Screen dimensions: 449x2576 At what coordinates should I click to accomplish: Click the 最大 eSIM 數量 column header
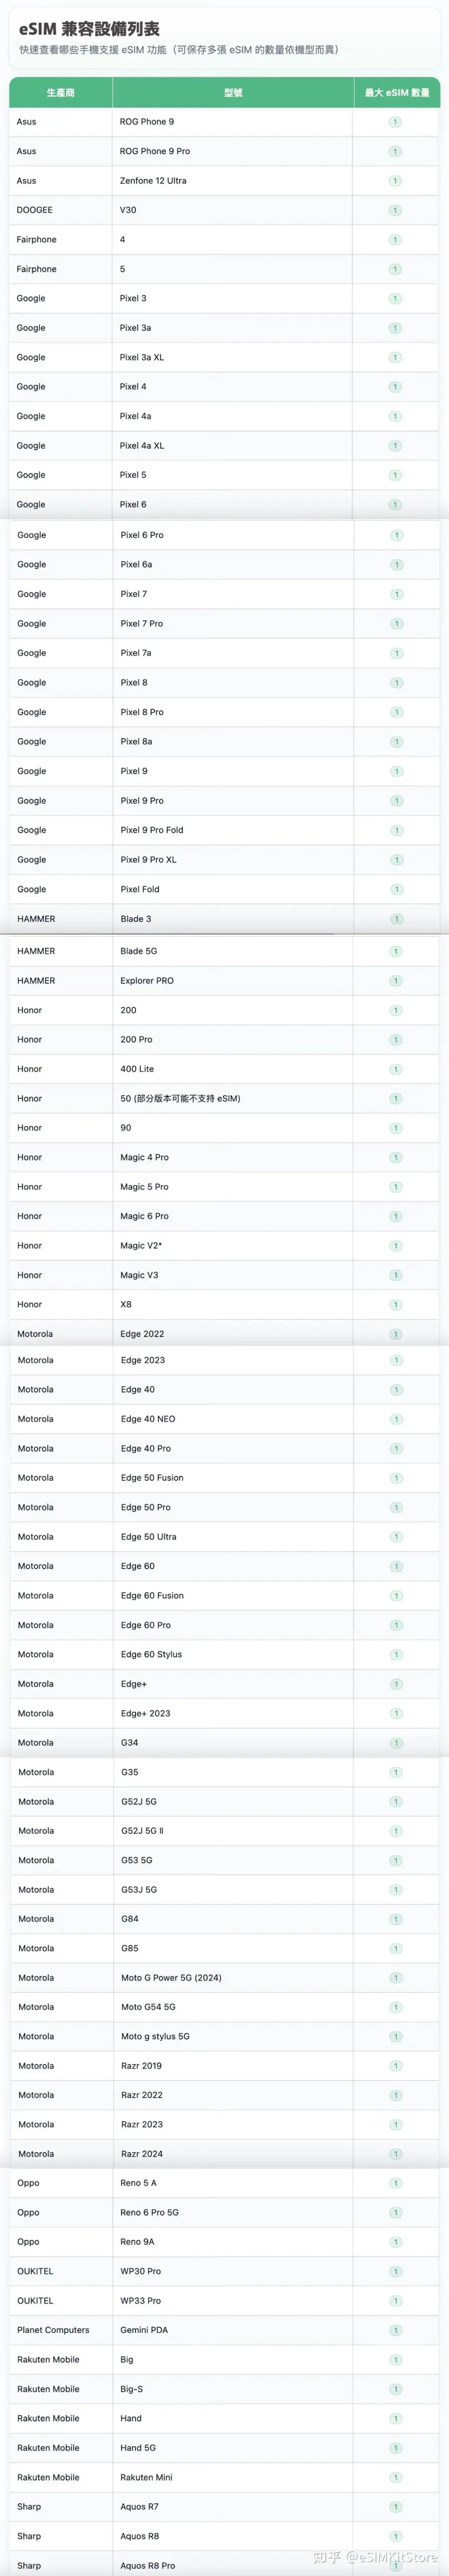click(x=396, y=92)
